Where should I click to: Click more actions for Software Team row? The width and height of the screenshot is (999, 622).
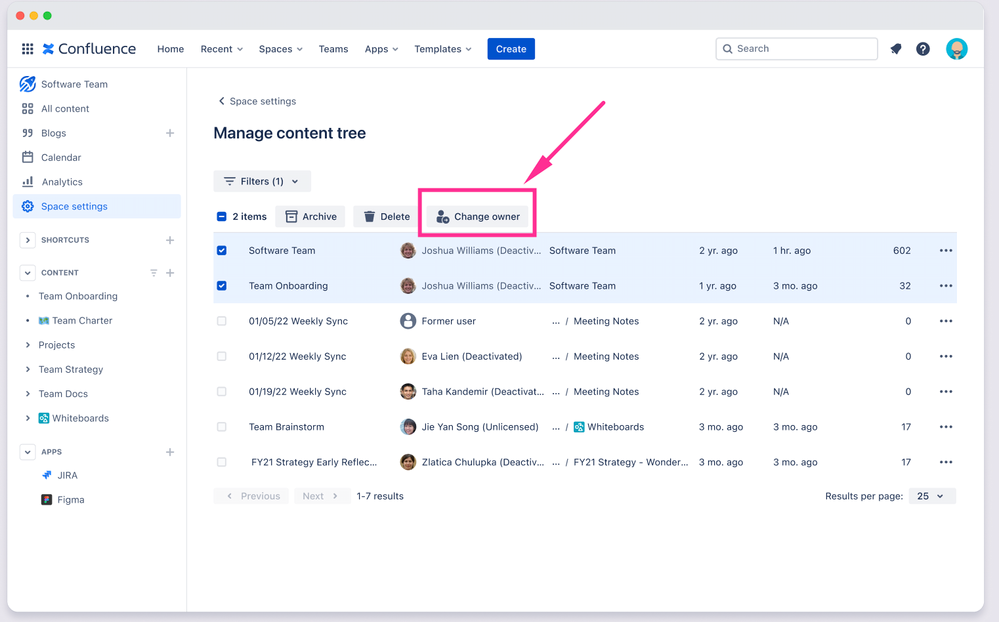(x=945, y=251)
